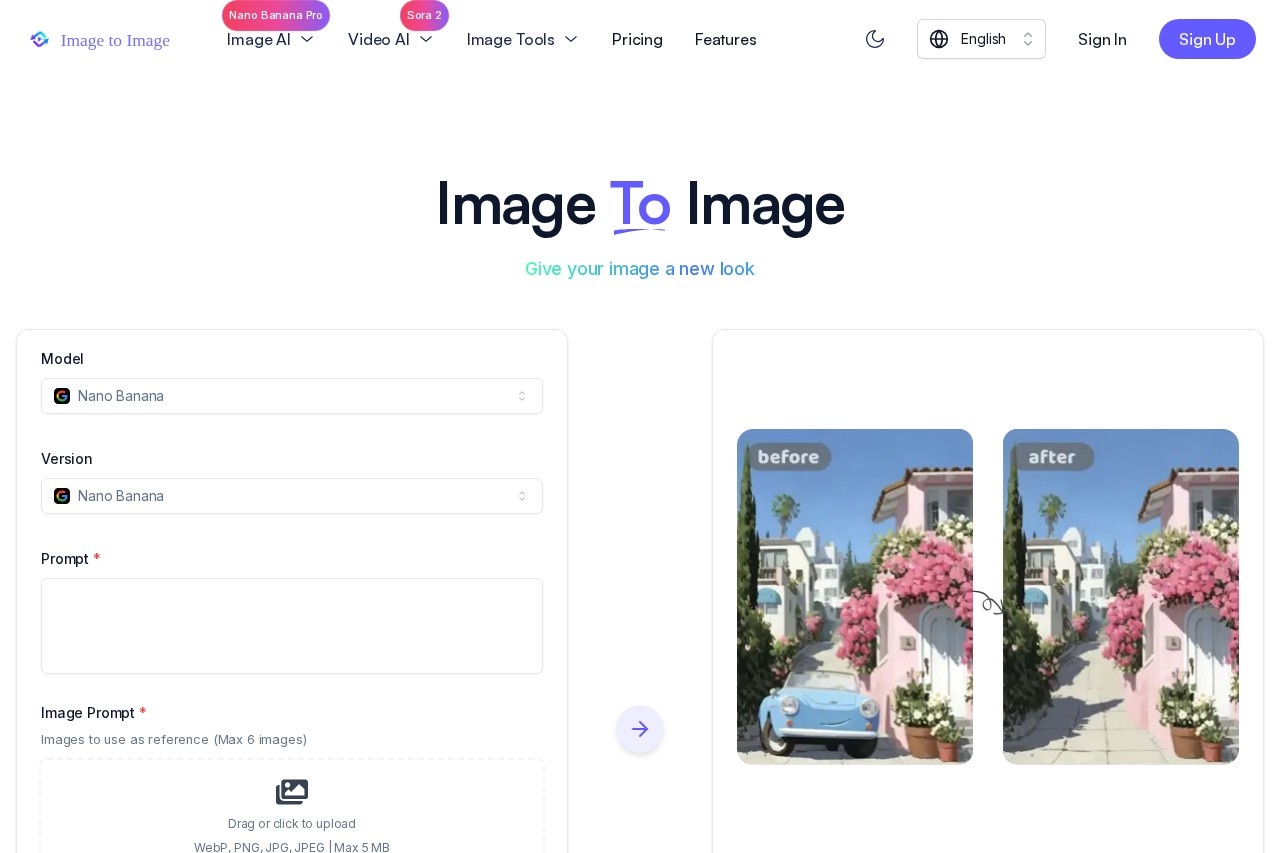Click the Sign In link
The height and width of the screenshot is (853, 1280).
point(1102,39)
